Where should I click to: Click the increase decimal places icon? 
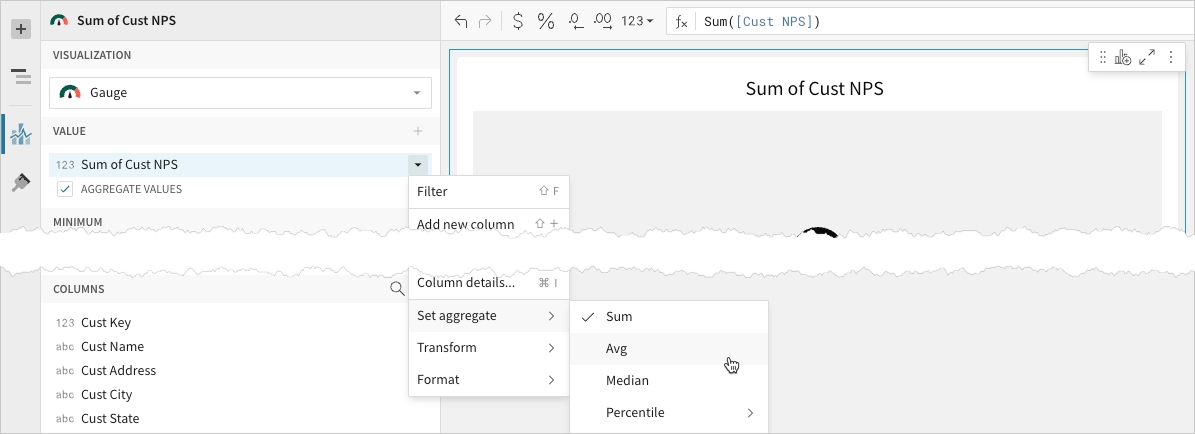pyautogui.click(x=603, y=21)
